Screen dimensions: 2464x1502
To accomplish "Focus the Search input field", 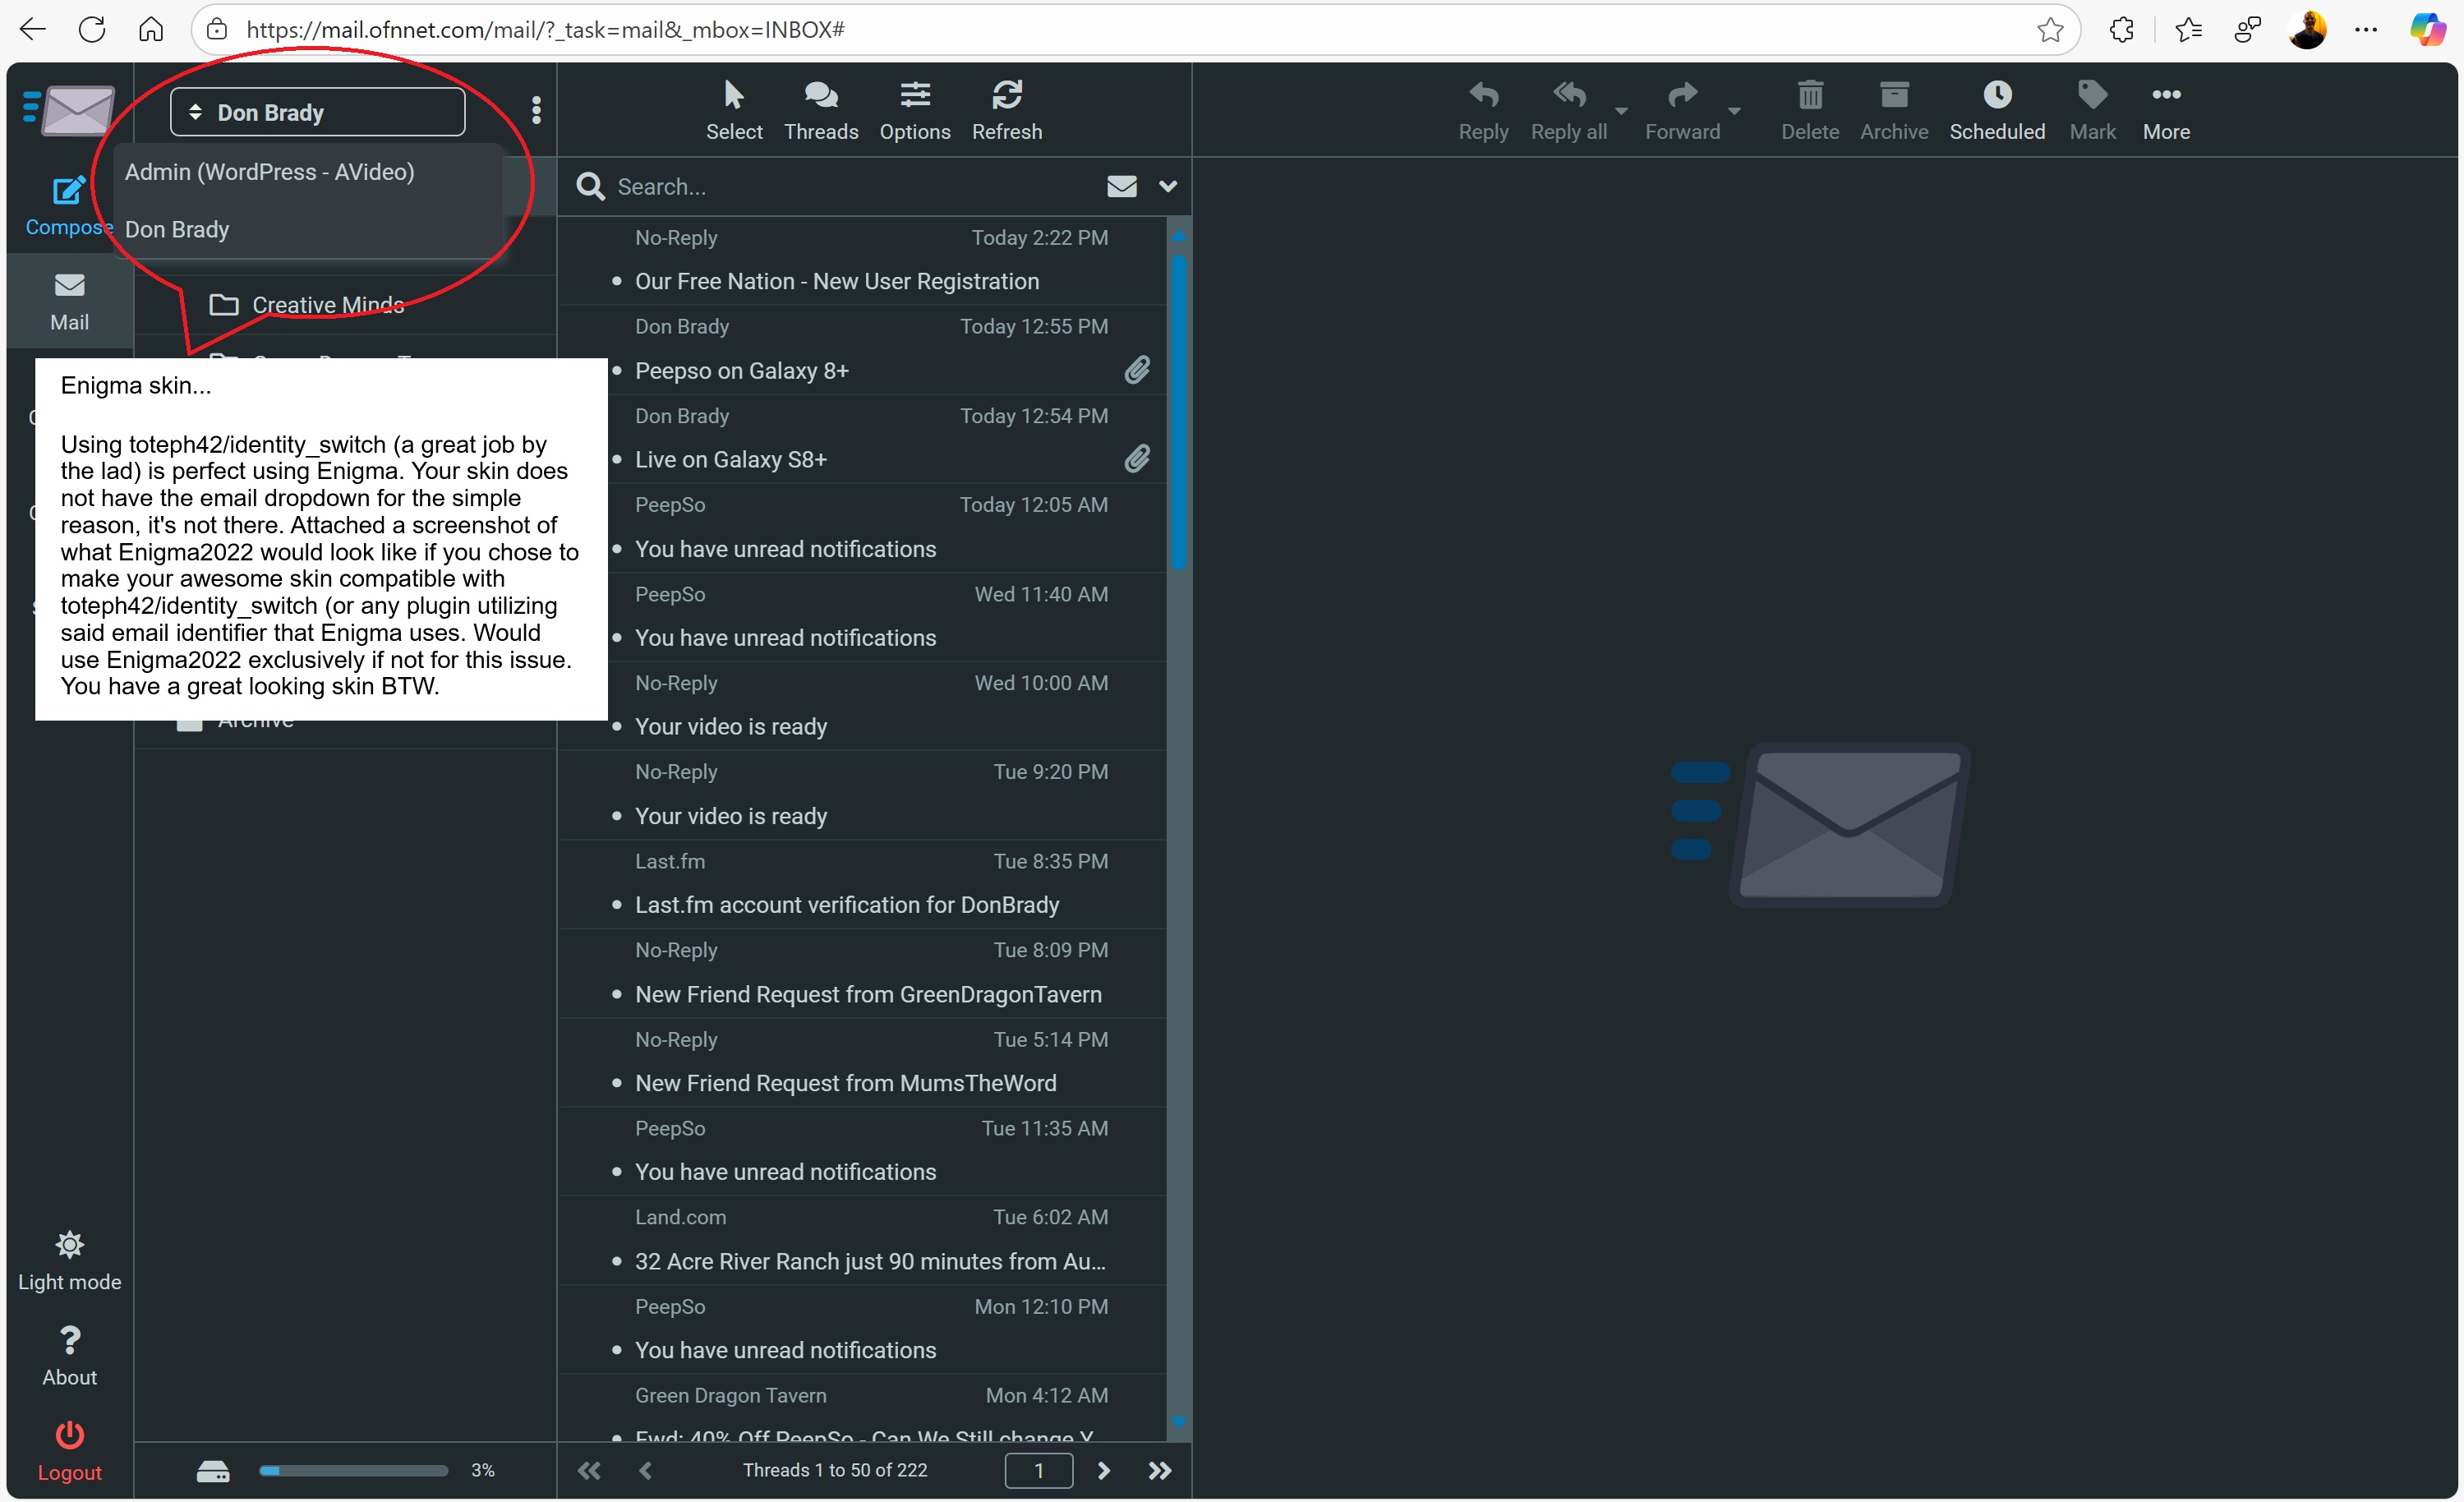I will pyautogui.click(x=850, y=187).
